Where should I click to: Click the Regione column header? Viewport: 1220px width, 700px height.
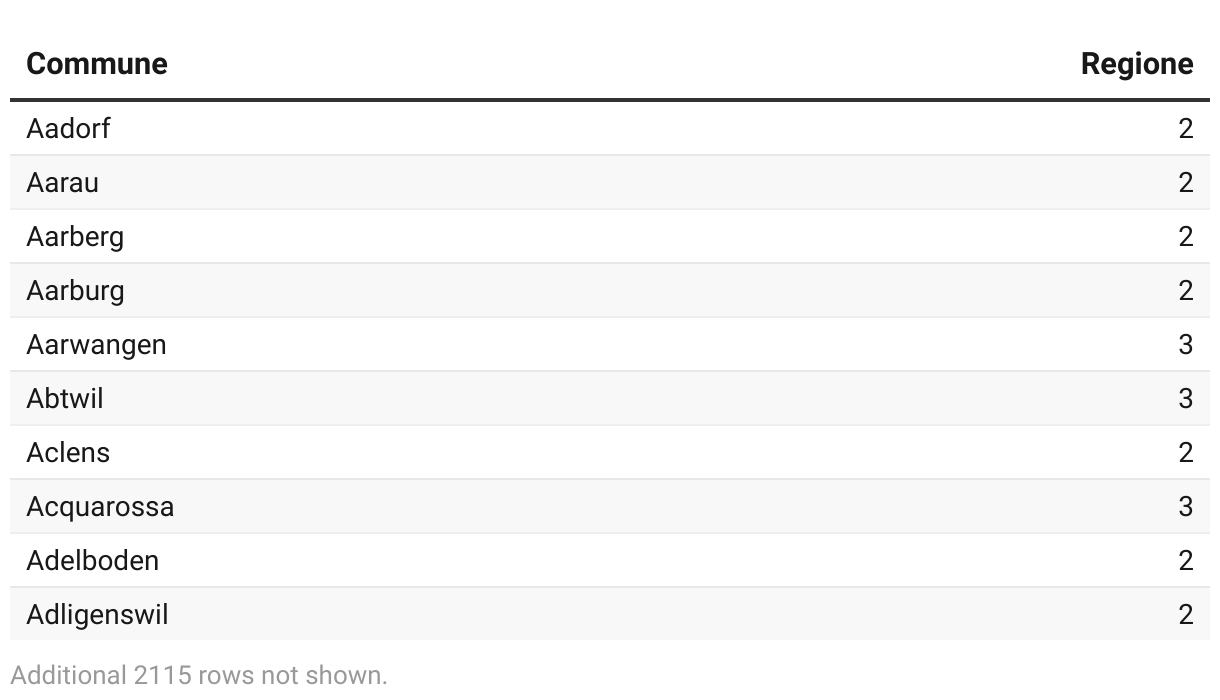point(1137,64)
